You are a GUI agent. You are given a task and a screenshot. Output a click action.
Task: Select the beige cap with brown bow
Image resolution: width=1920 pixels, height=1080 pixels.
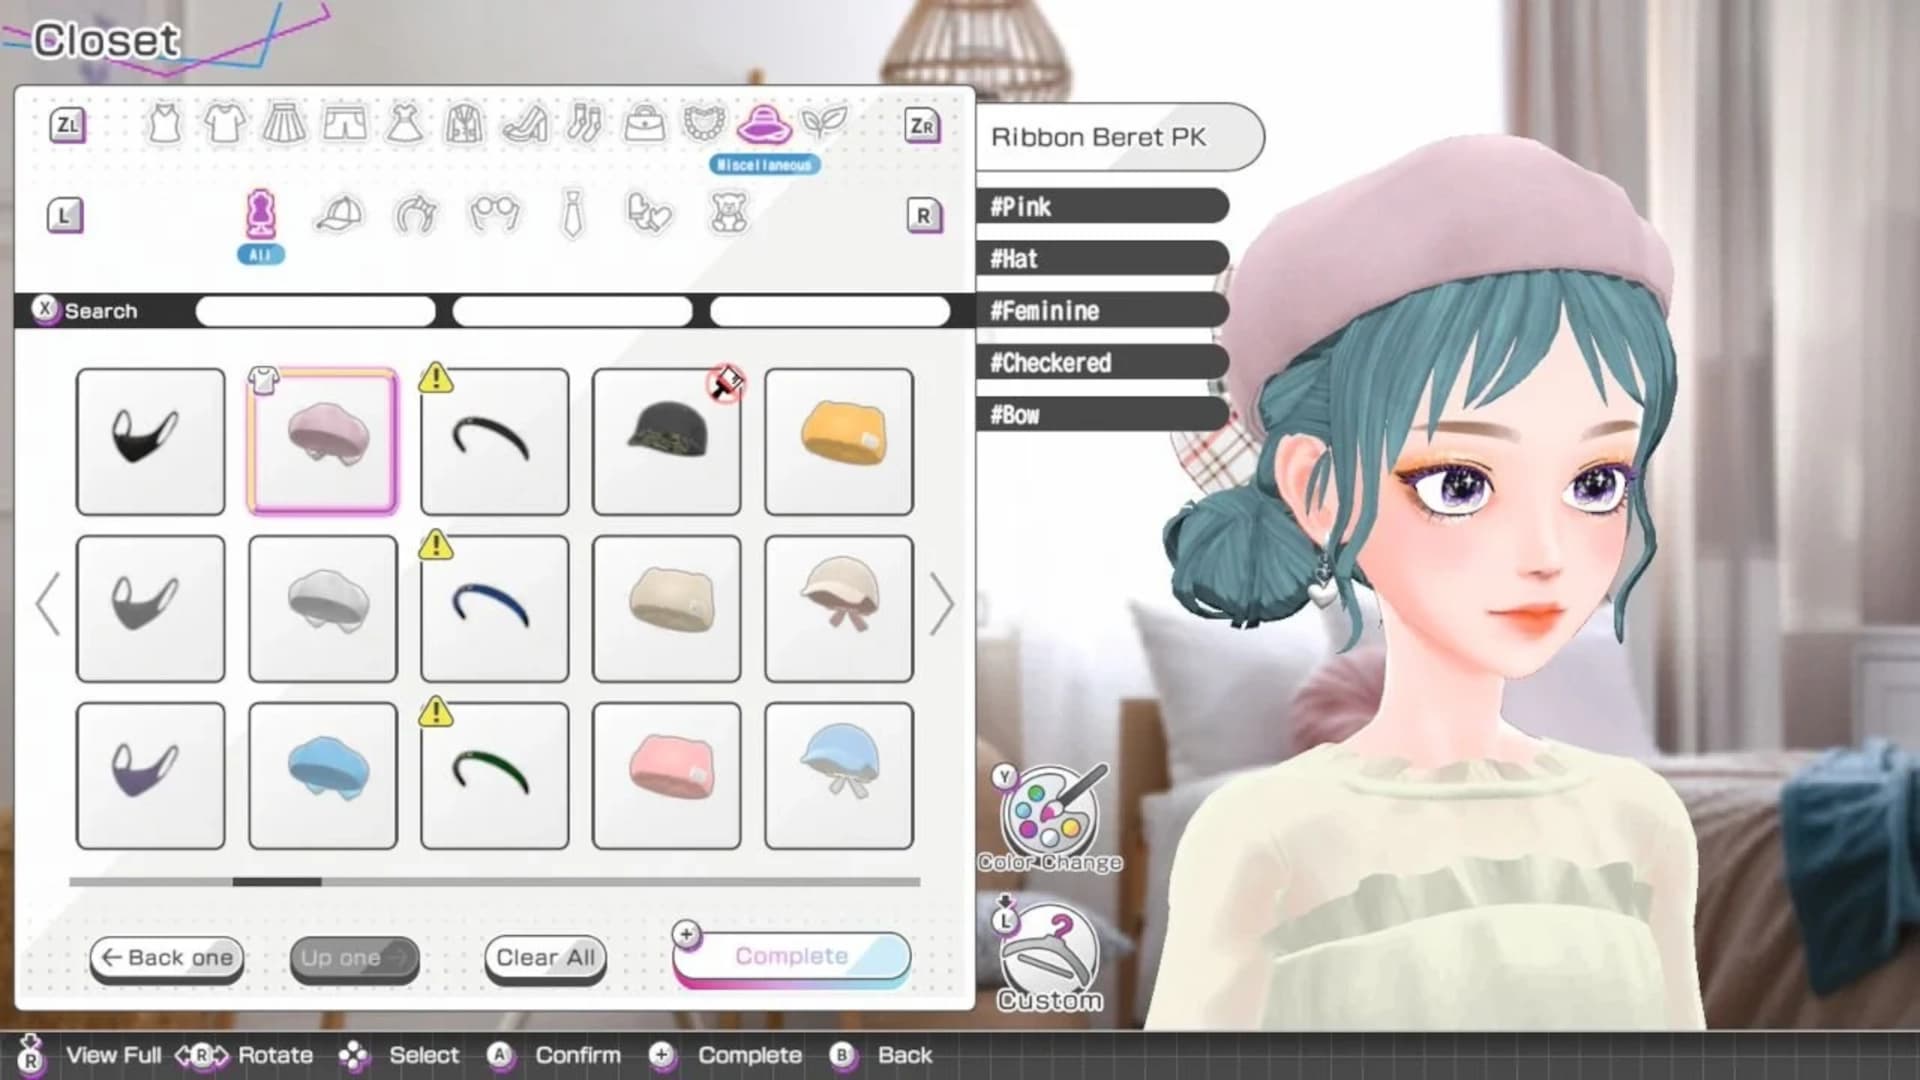839,609
